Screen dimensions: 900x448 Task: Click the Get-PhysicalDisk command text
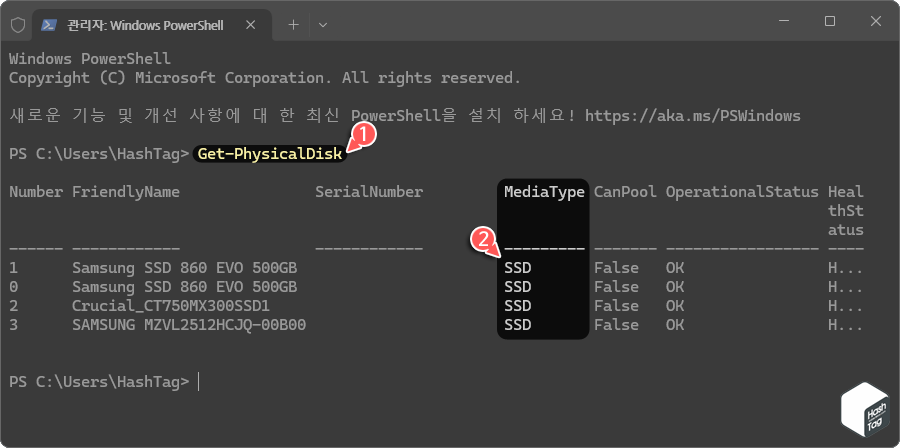[x=270, y=154]
